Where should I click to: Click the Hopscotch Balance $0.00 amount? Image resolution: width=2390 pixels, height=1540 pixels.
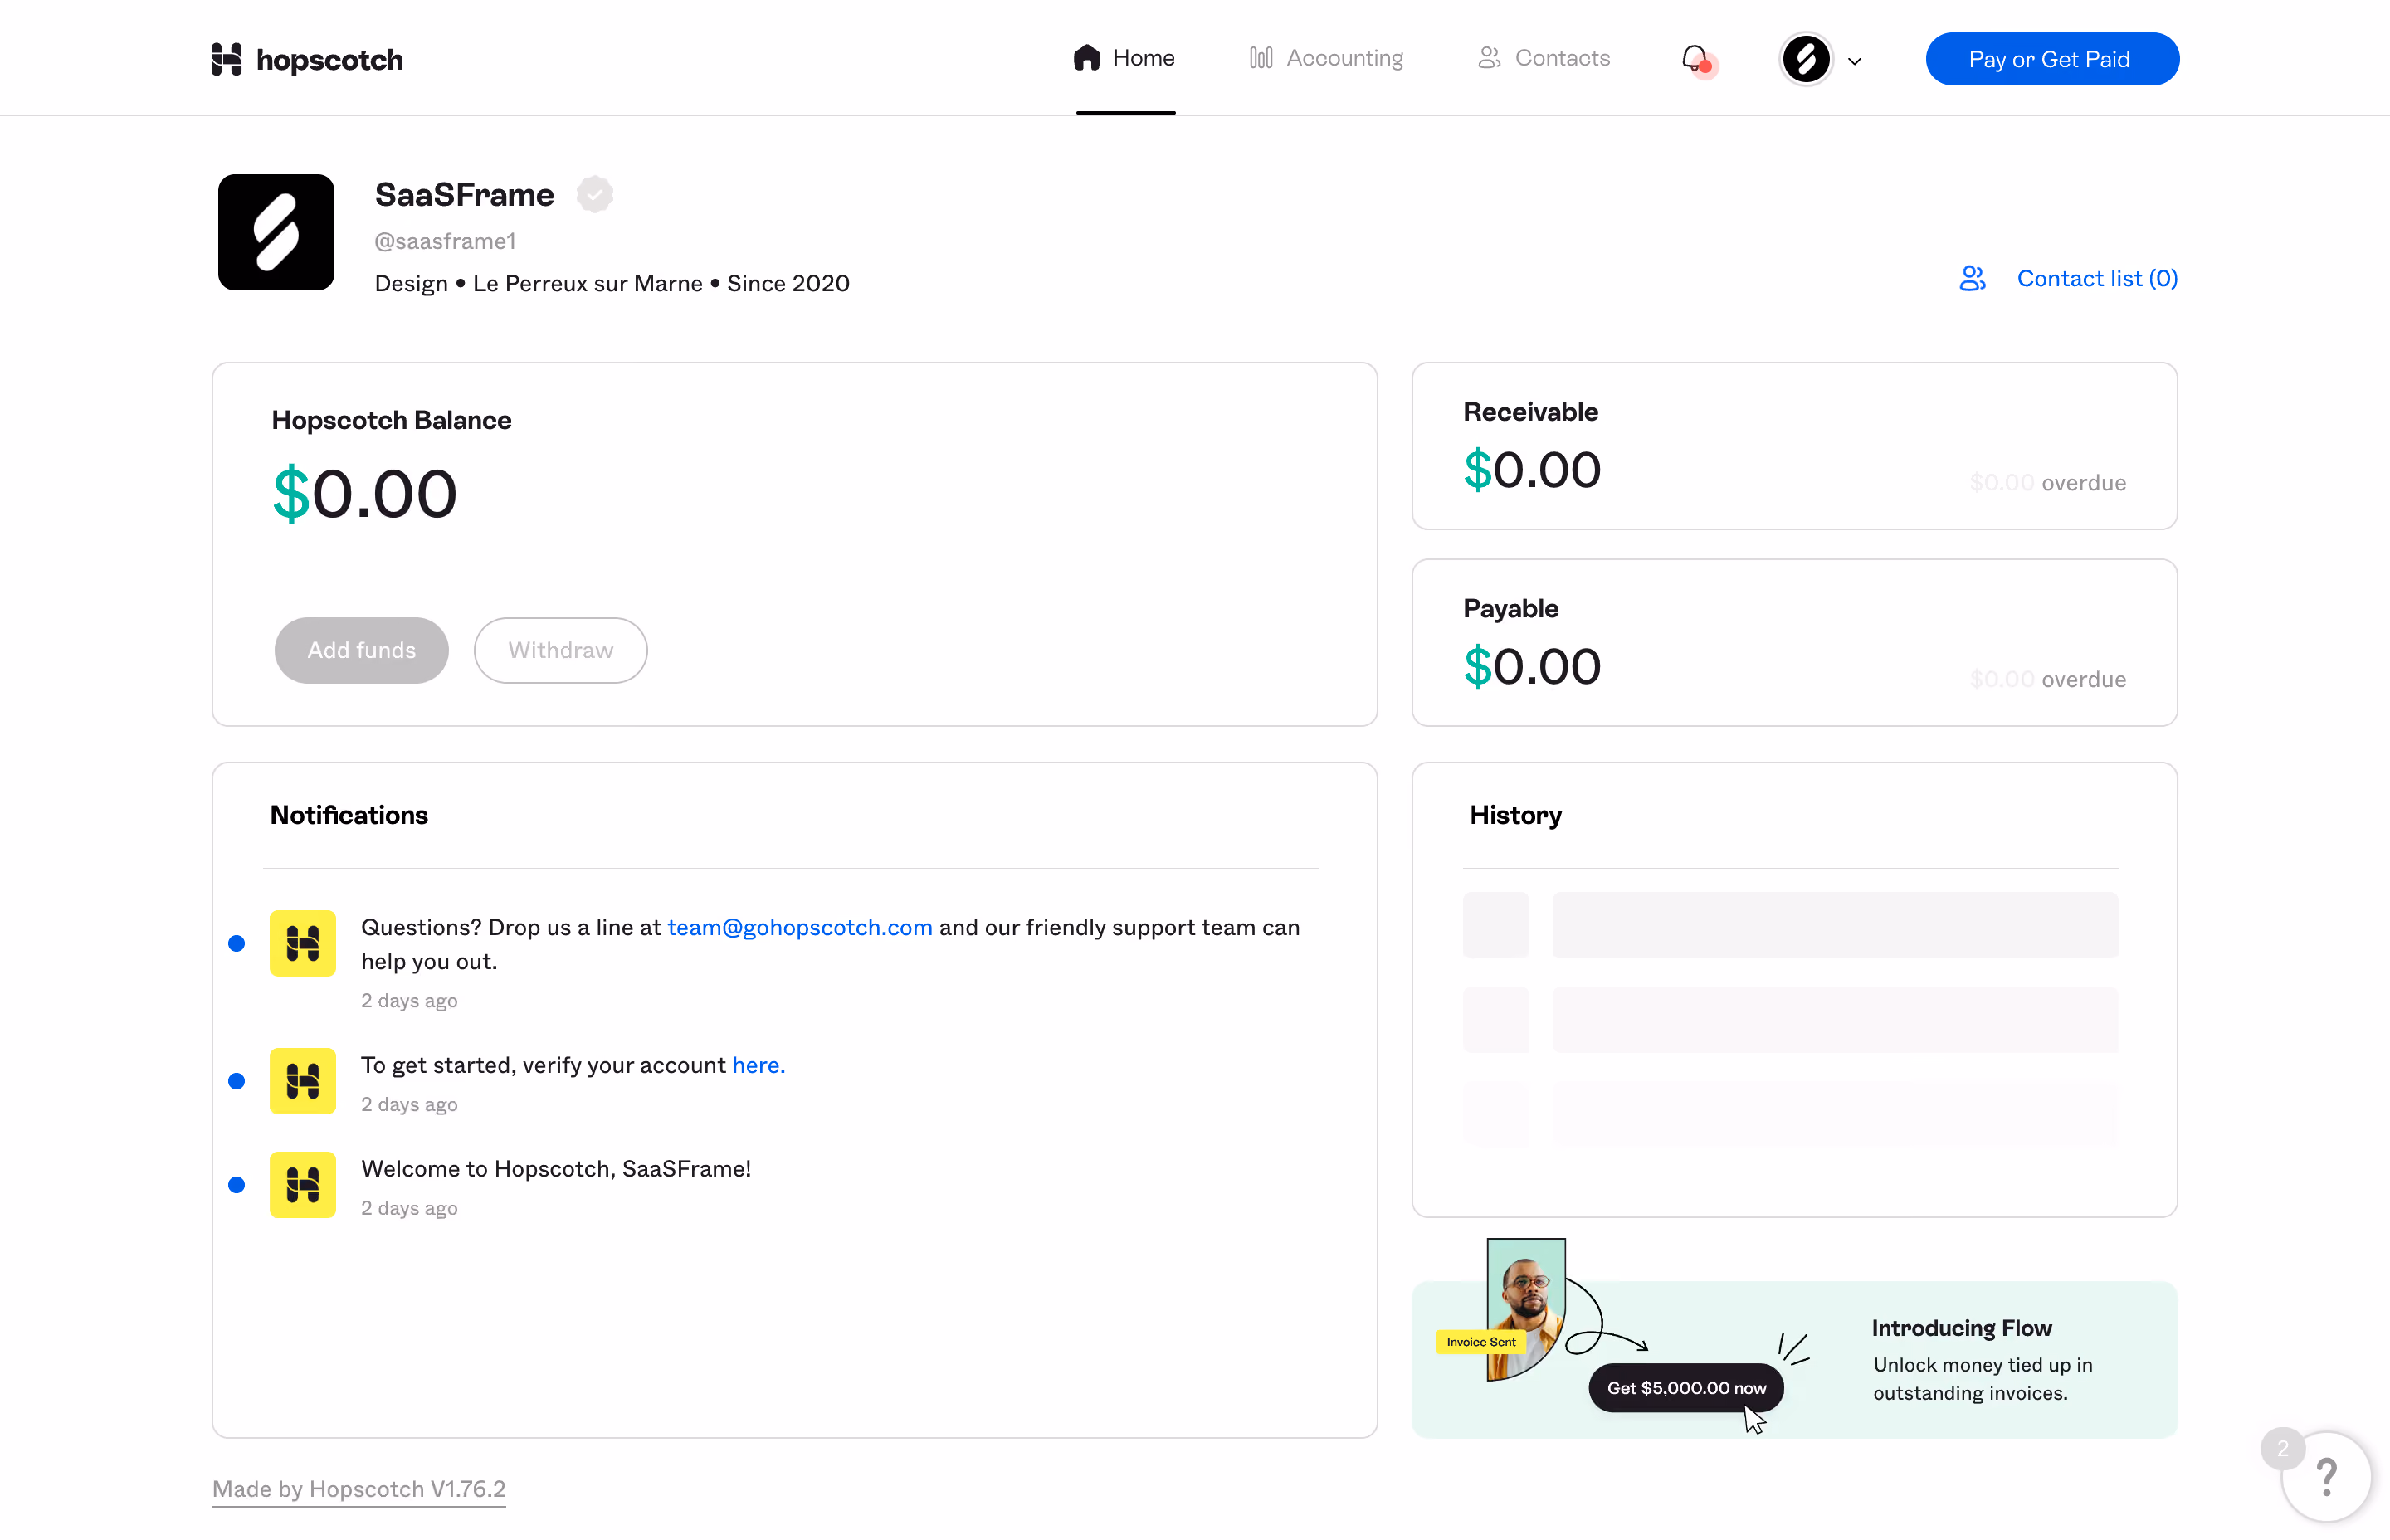coord(365,494)
